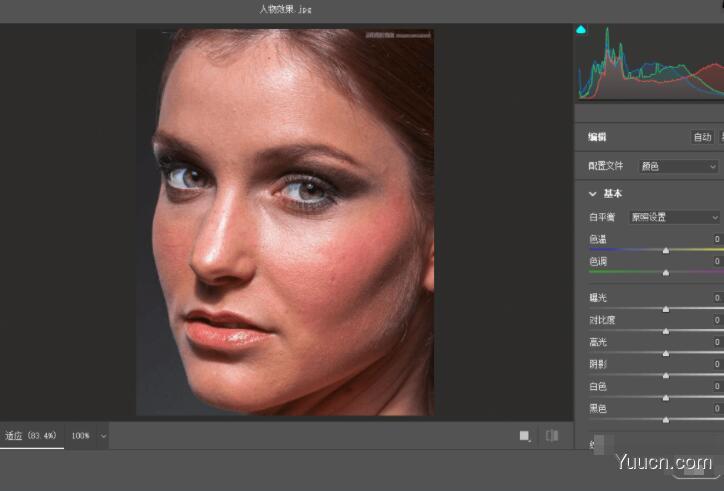Image resolution: width=724 pixels, height=491 pixels.
Task: Open the zoom level dropdown arrow
Action: pyautogui.click(x=103, y=436)
